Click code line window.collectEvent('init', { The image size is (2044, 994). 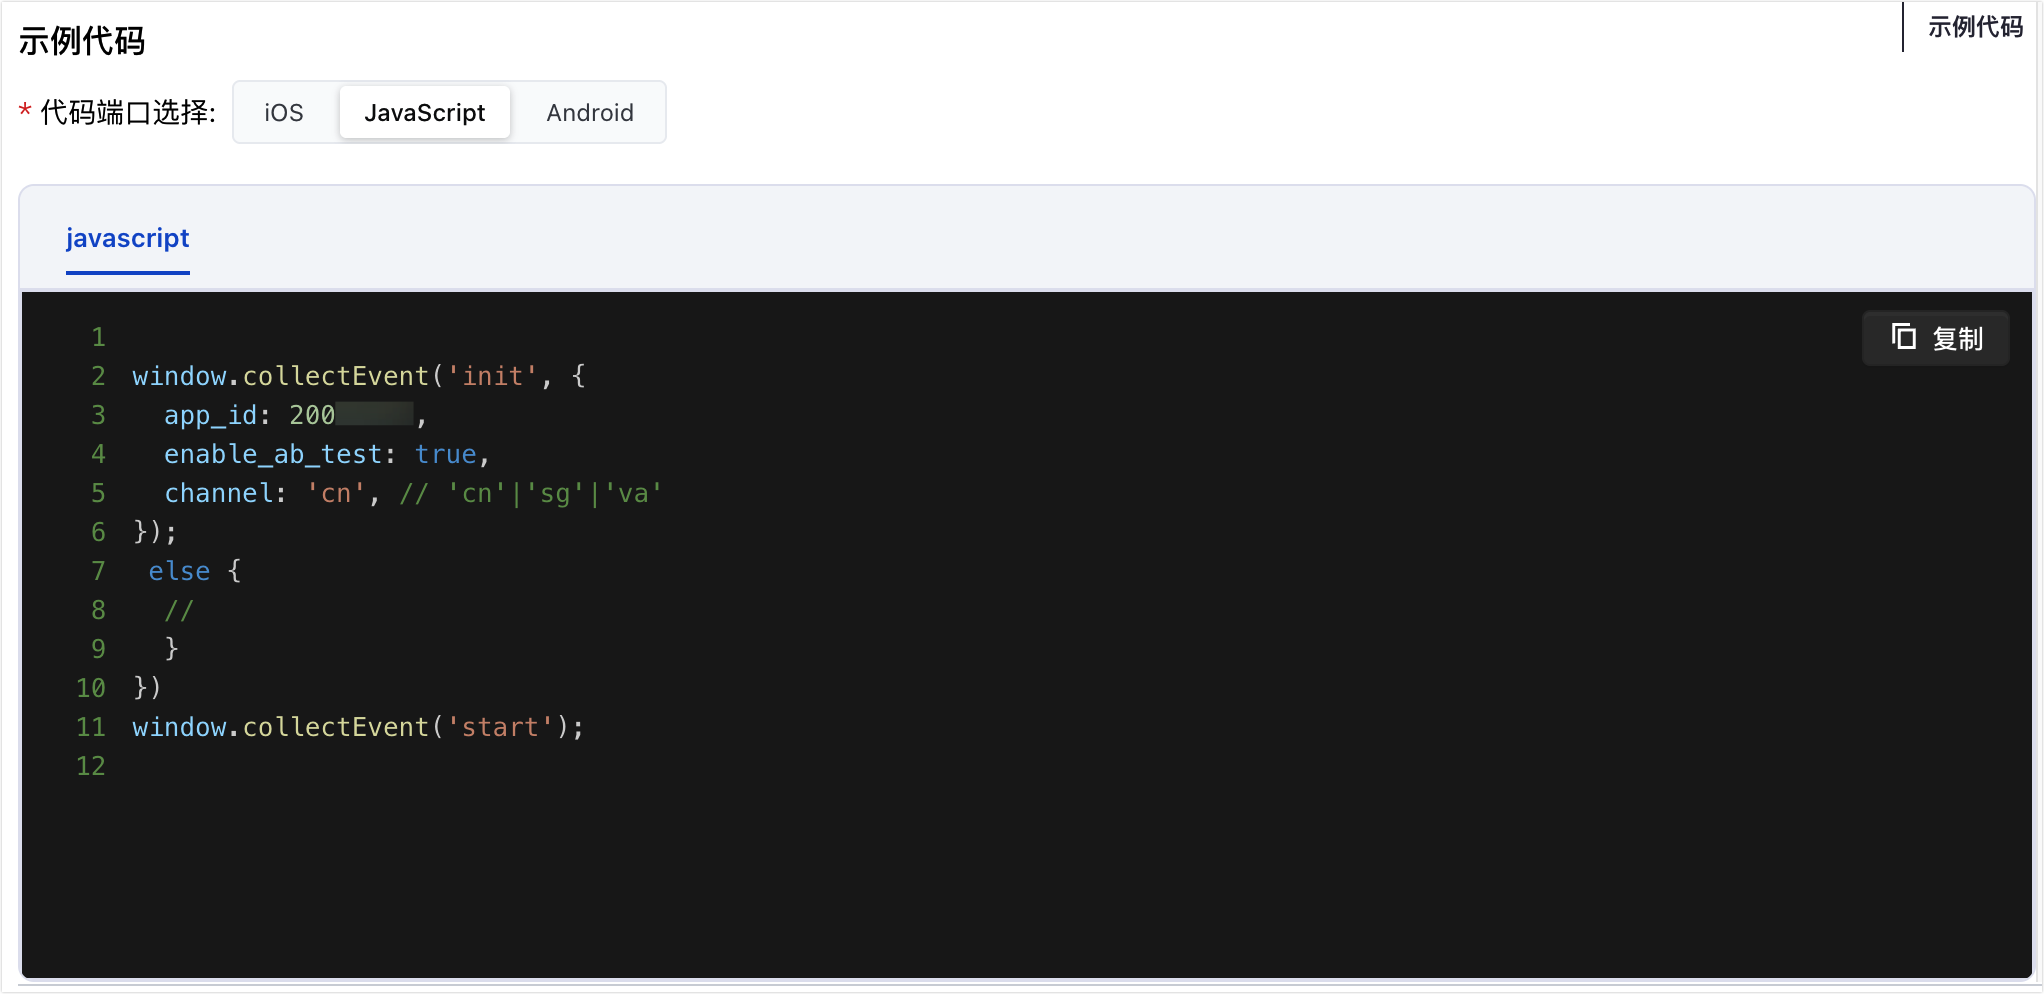click(359, 376)
